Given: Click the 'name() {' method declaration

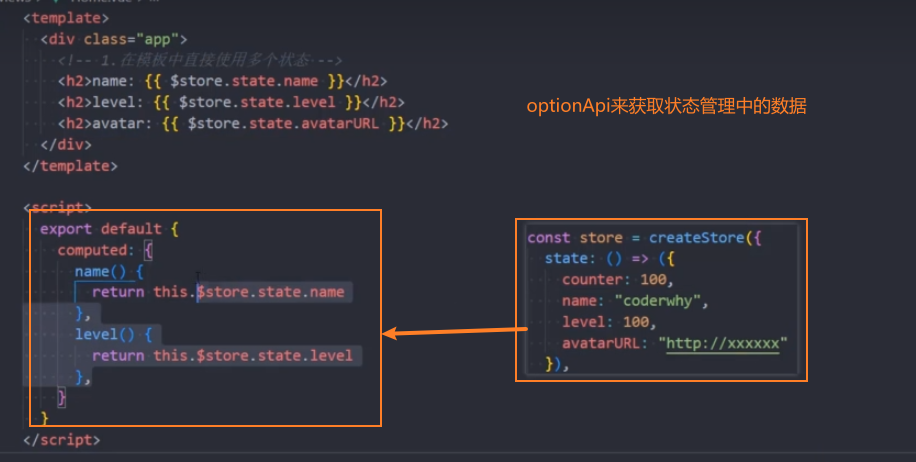Looking at the screenshot, I should 109,272.
